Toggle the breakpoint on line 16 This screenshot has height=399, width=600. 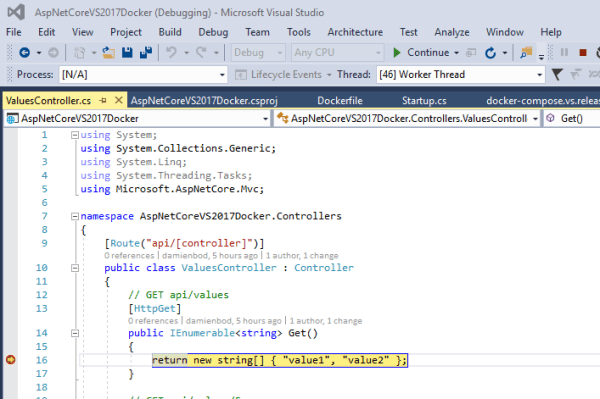tap(11, 360)
